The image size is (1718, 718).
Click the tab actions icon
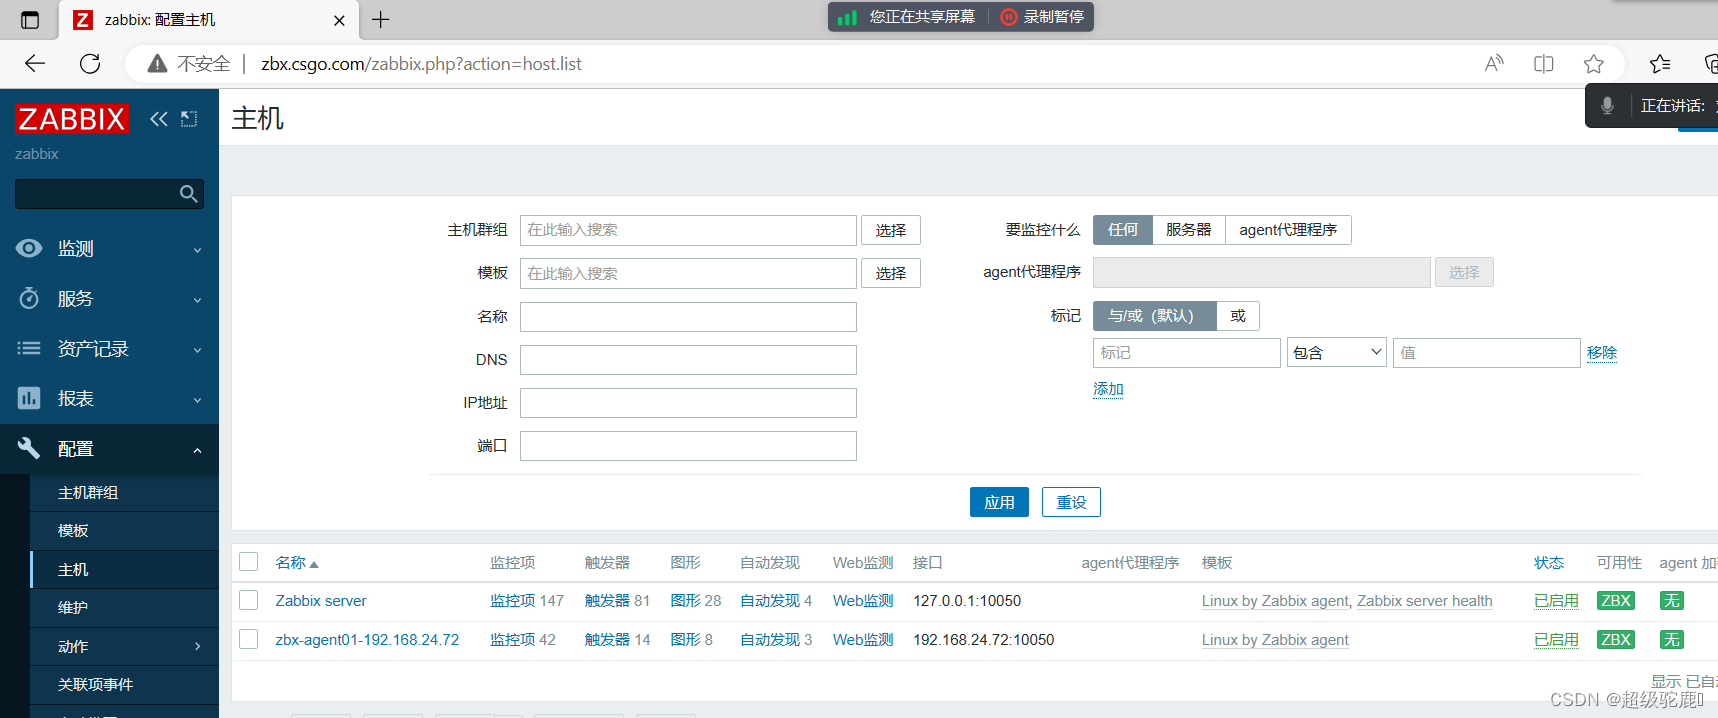(x=30, y=20)
